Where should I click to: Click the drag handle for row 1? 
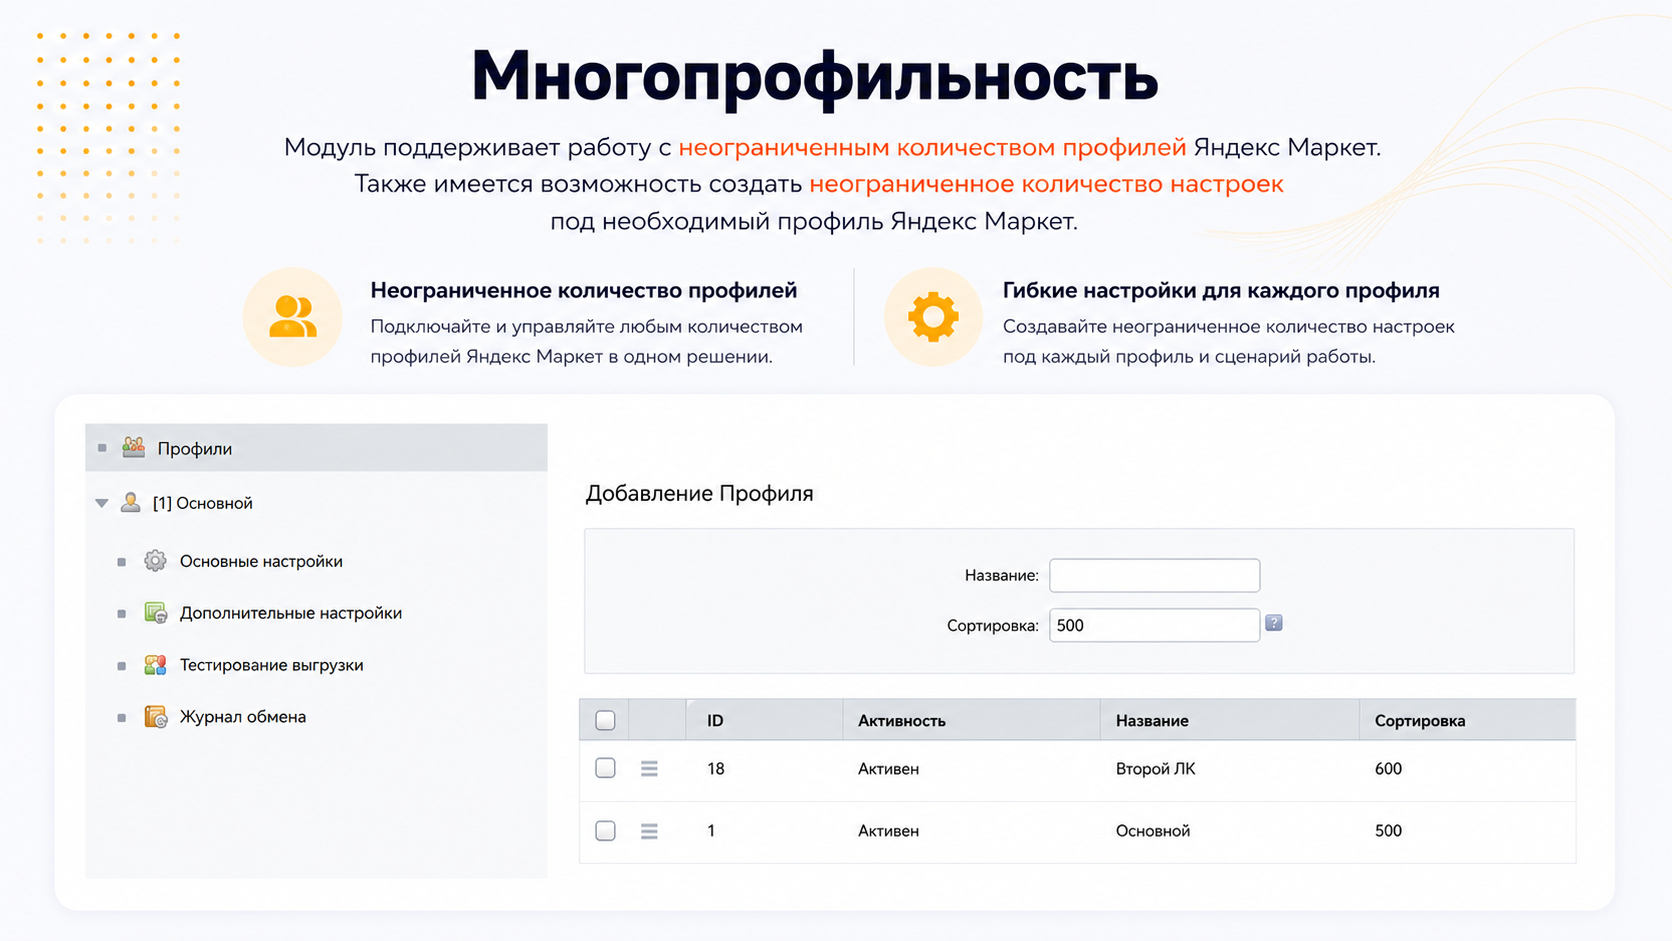(x=649, y=831)
